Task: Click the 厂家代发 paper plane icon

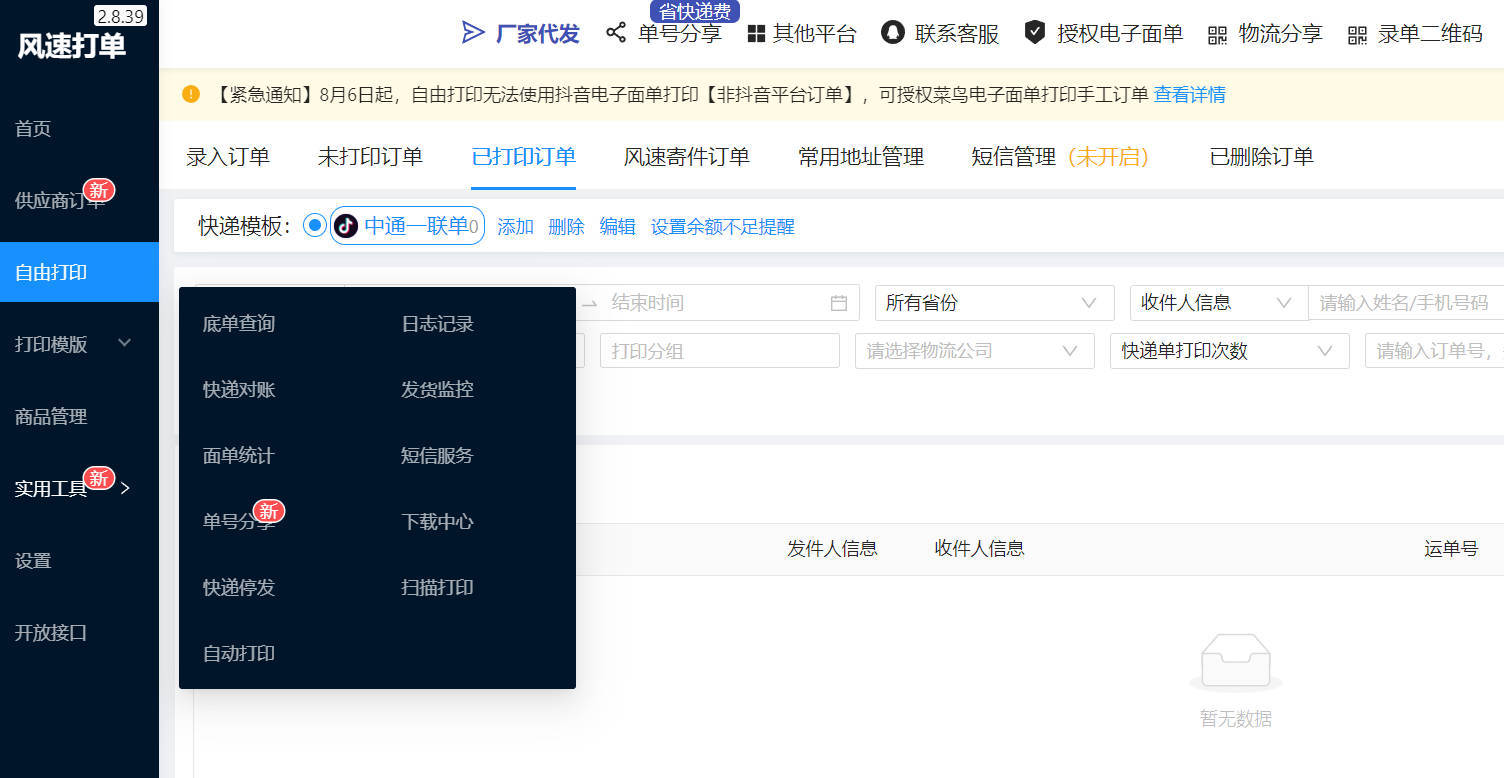Action: pos(472,33)
